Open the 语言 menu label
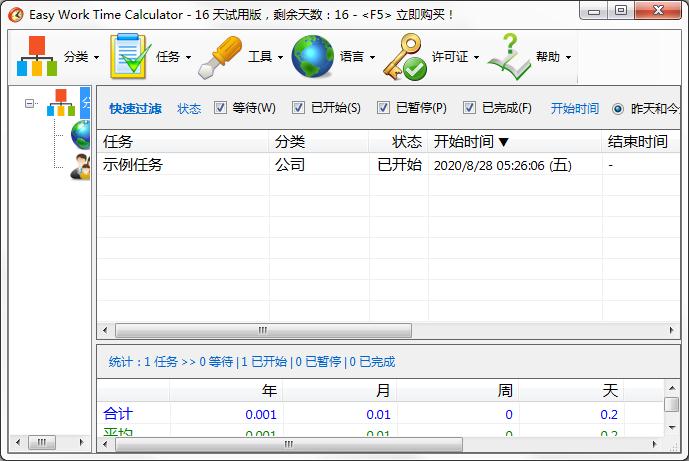 (x=352, y=57)
